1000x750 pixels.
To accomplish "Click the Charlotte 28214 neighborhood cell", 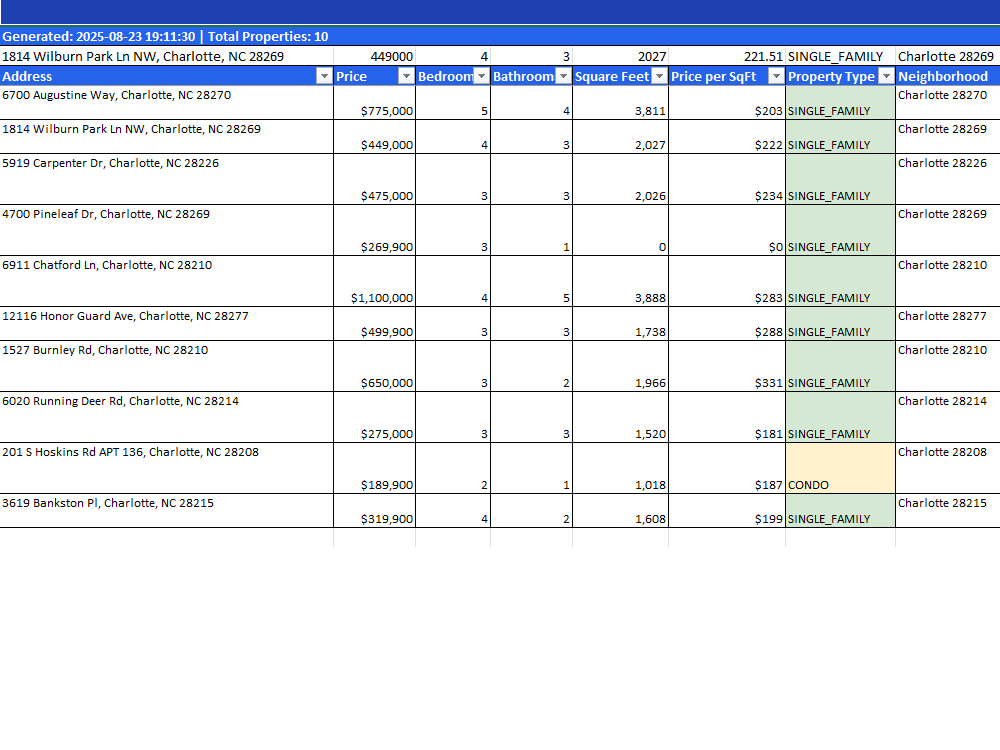I will point(948,417).
